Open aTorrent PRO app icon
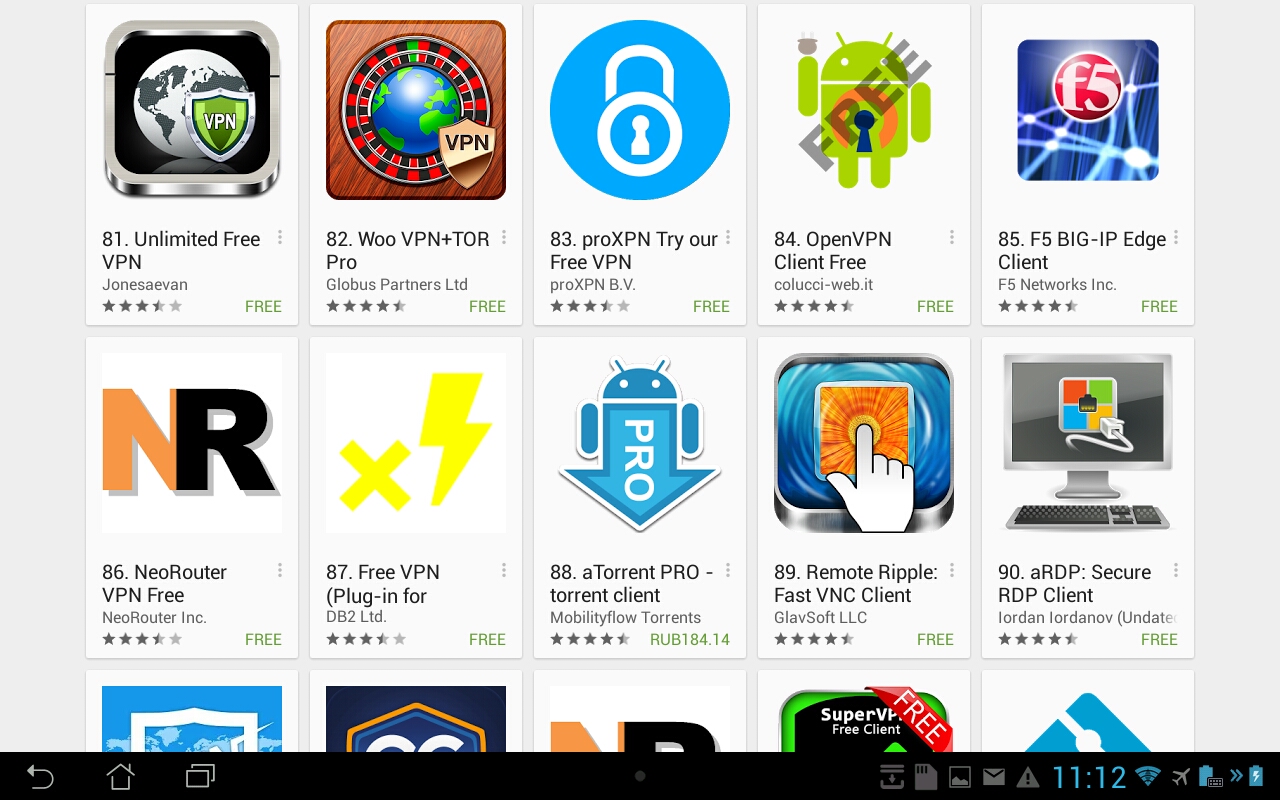The height and width of the screenshot is (800, 1280). pyautogui.click(x=640, y=443)
